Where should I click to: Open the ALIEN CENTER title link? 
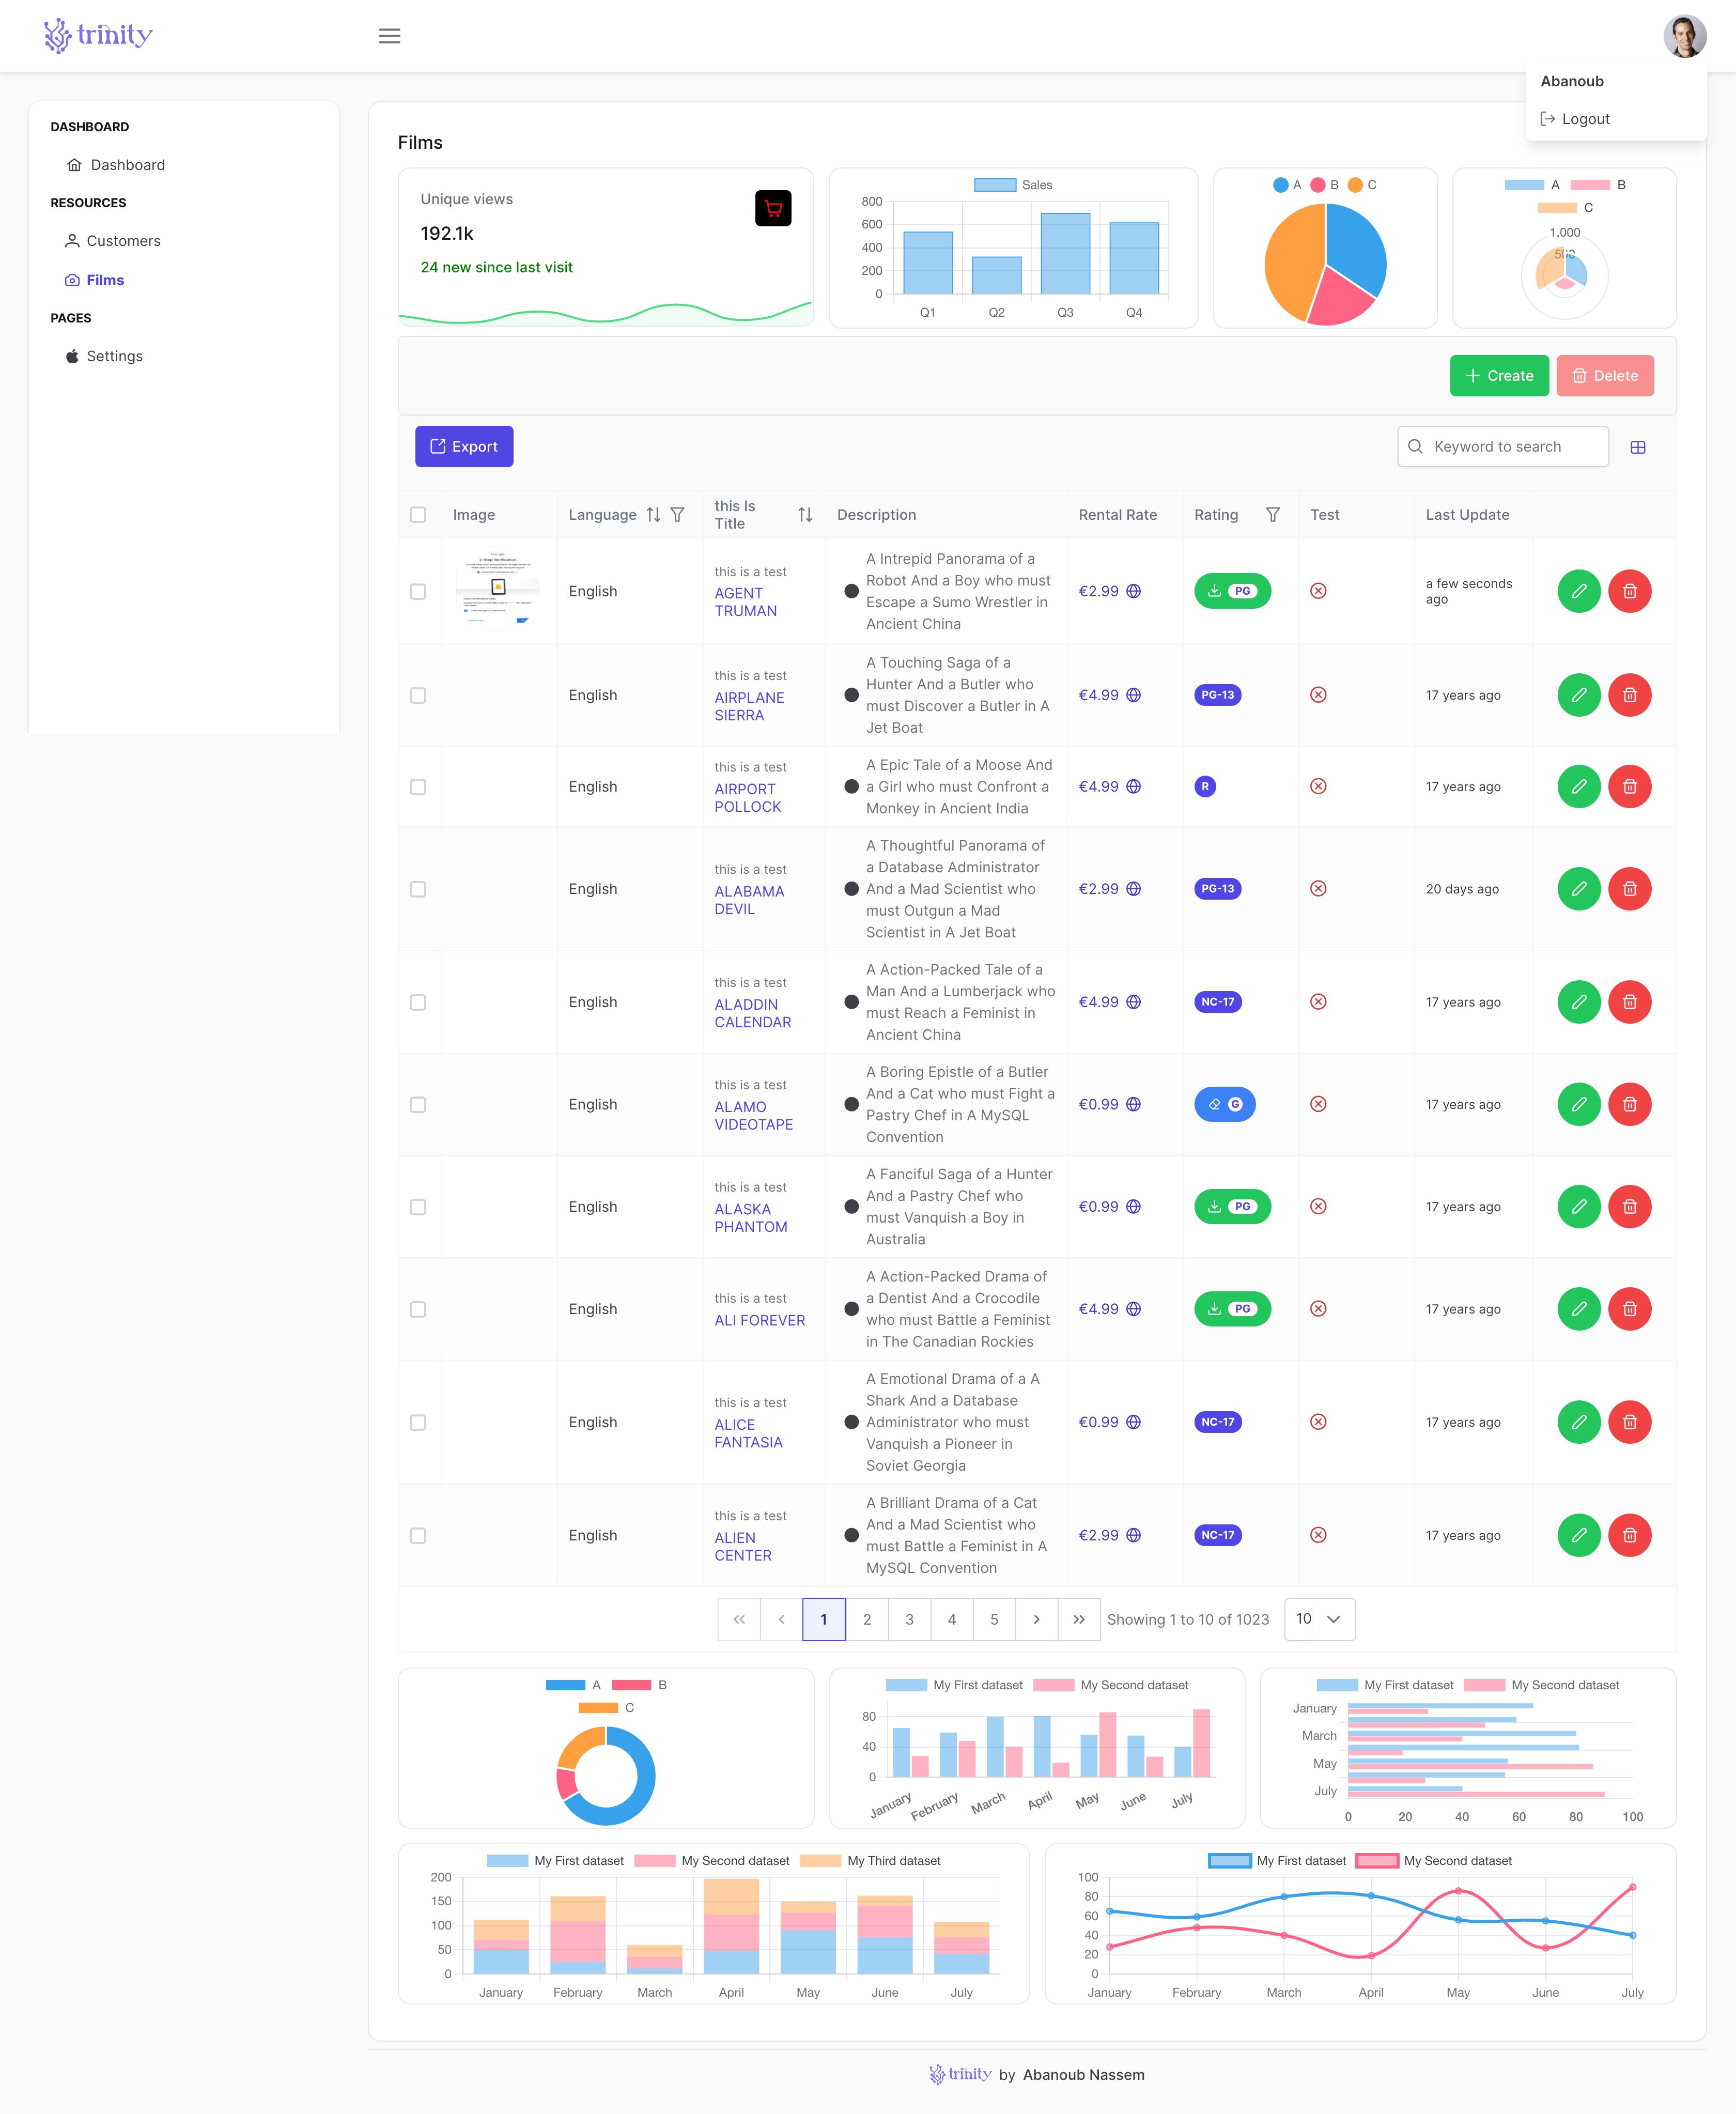tap(743, 1547)
